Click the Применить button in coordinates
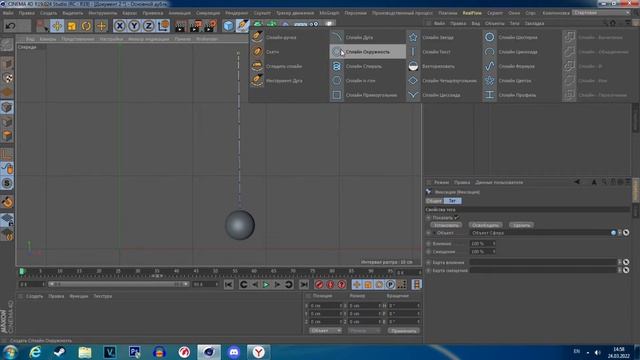This screenshot has height=360, width=640. [x=404, y=331]
